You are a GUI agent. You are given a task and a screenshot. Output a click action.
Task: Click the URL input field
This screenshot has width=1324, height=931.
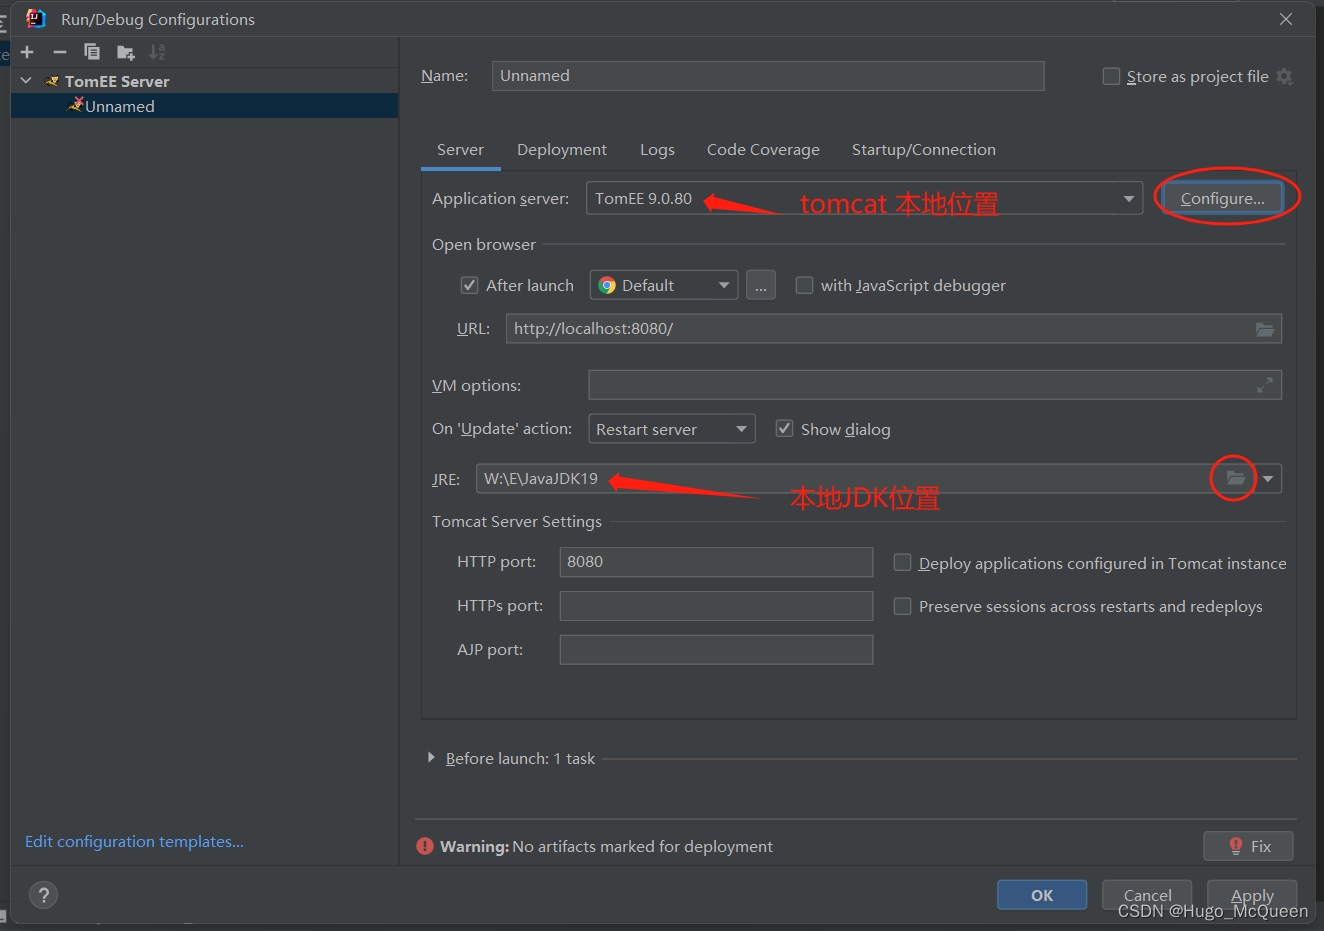pyautogui.click(x=894, y=329)
